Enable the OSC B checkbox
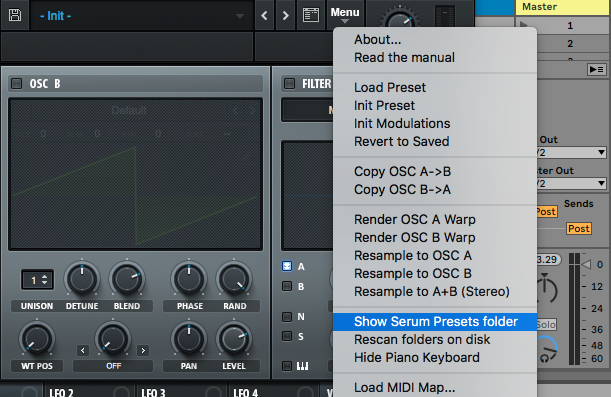The width and height of the screenshot is (611, 397). [16, 83]
